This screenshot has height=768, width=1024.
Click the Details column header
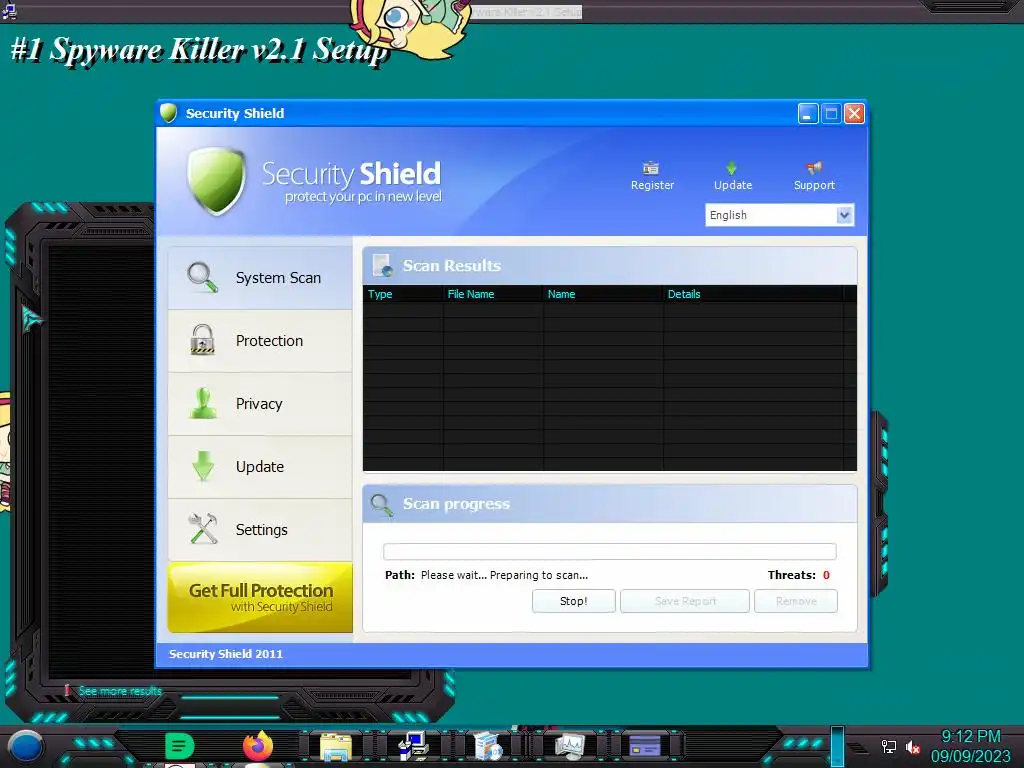click(753, 294)
